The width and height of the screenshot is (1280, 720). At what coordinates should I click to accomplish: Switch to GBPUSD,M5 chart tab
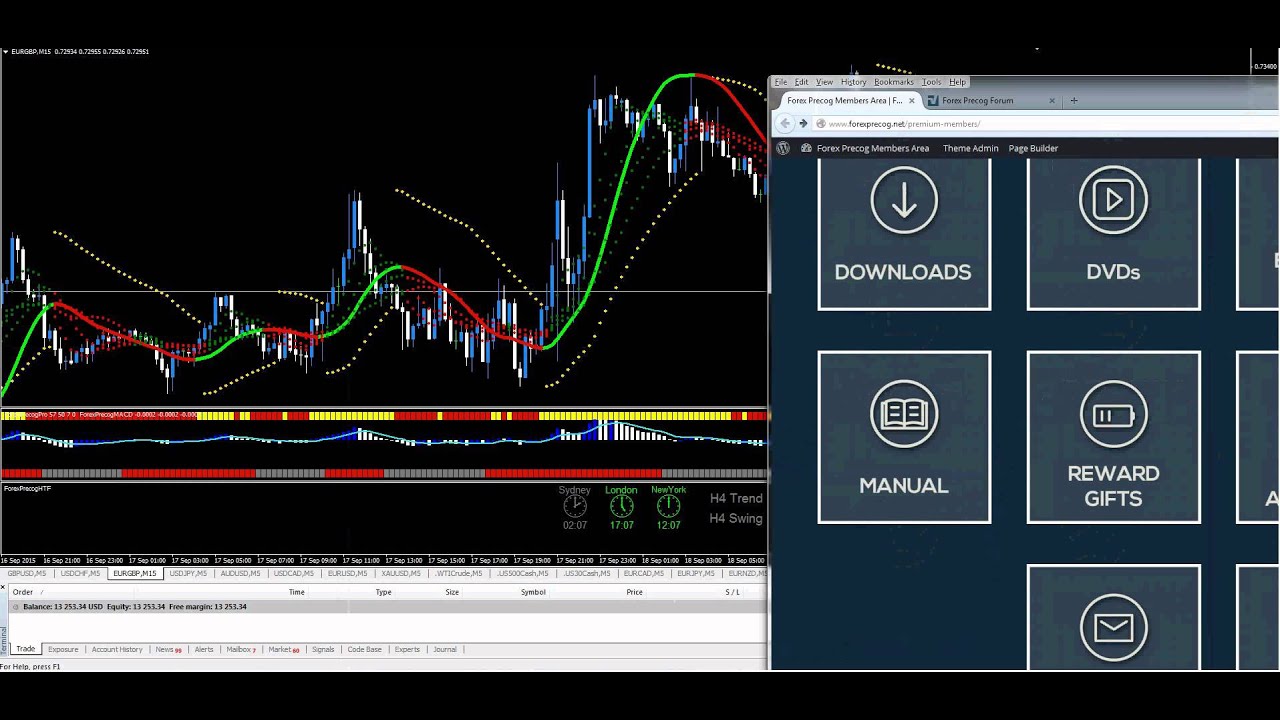(27, 574)
